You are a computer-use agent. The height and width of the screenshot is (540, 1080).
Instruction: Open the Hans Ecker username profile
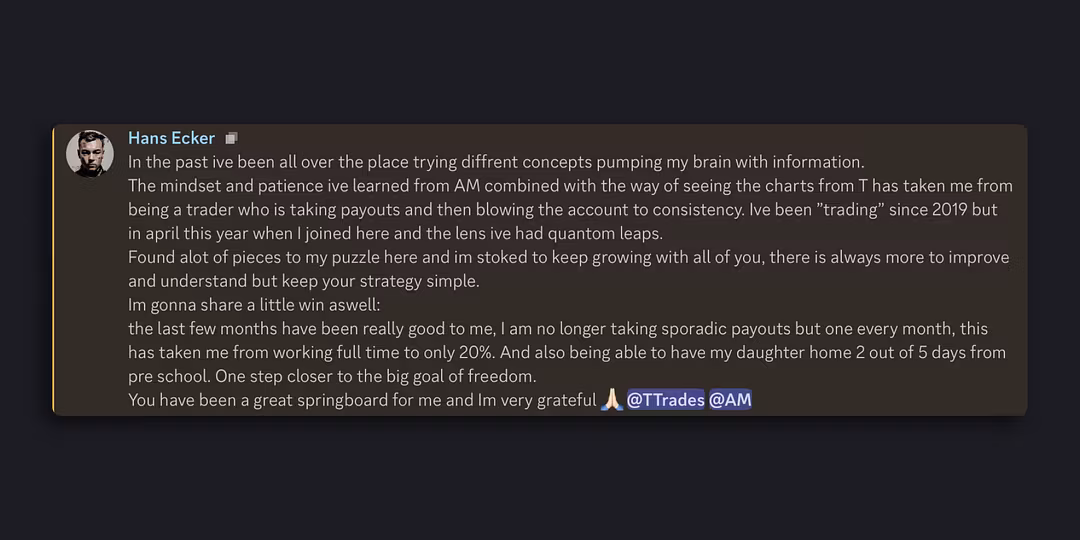(171, 138)
